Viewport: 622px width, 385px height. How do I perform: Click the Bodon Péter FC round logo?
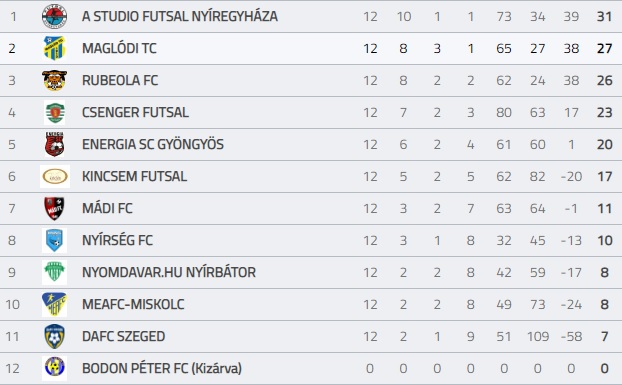(54, 368)
